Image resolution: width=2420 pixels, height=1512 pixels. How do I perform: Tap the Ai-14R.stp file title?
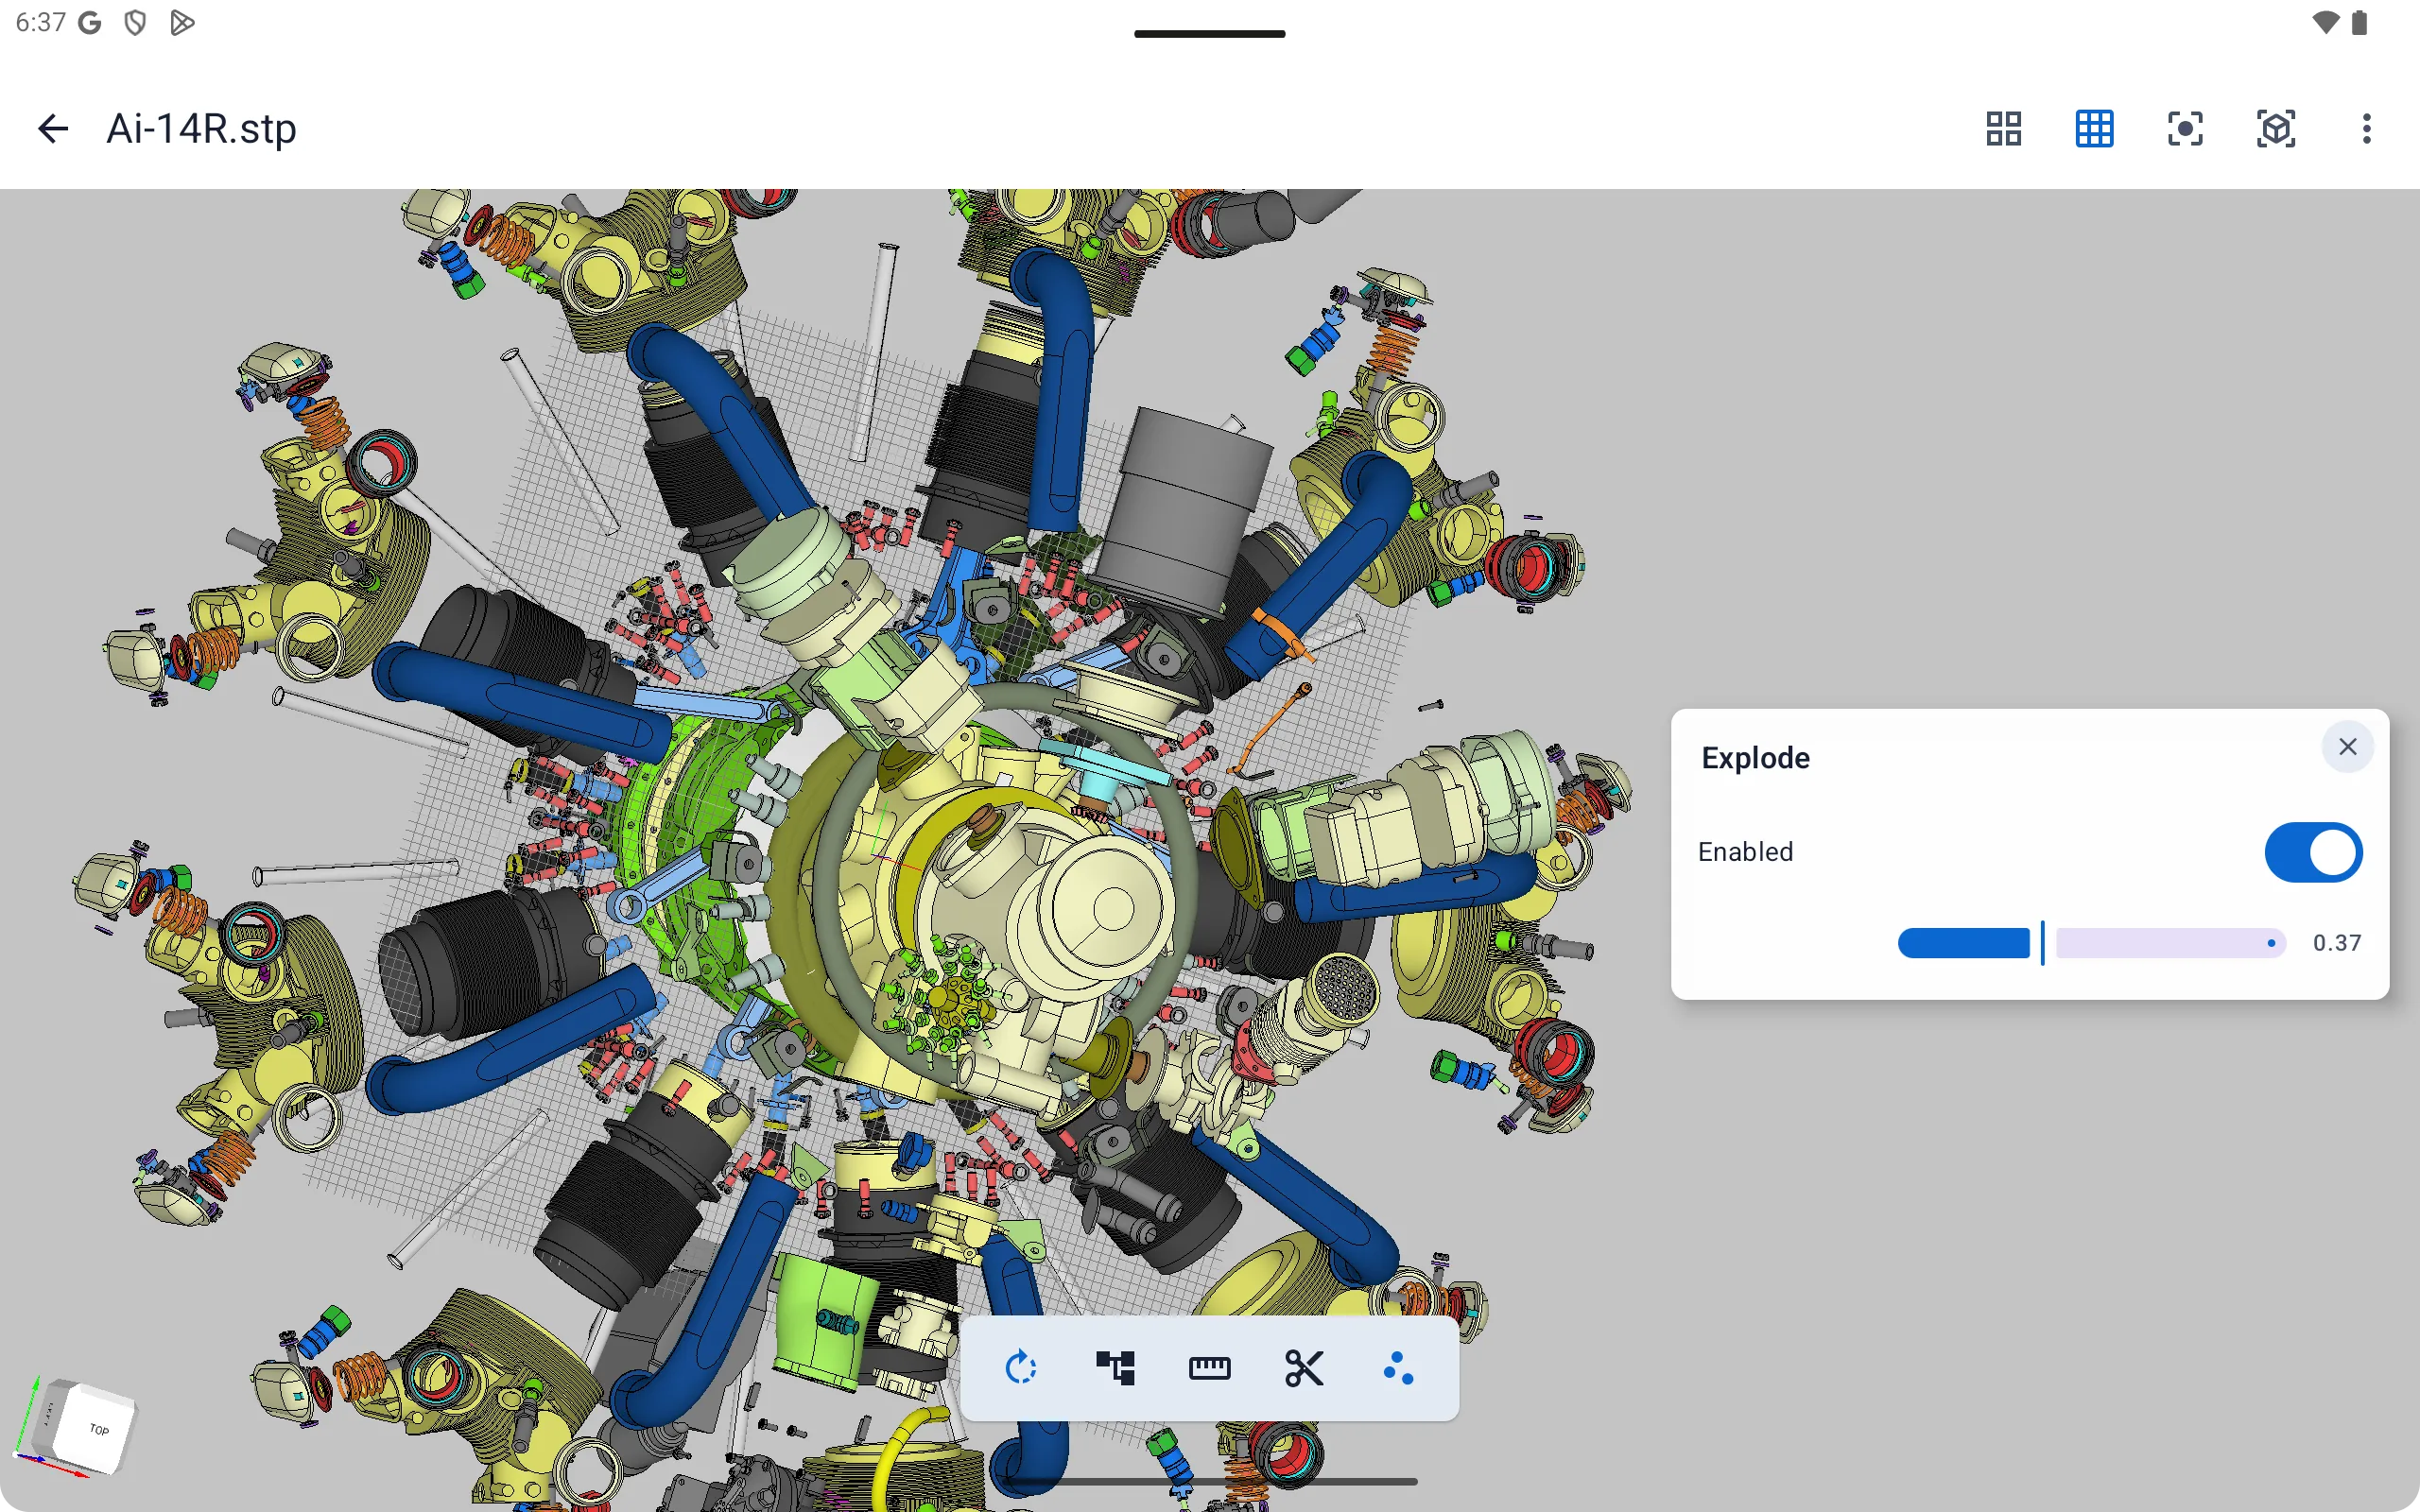[201, 129]
